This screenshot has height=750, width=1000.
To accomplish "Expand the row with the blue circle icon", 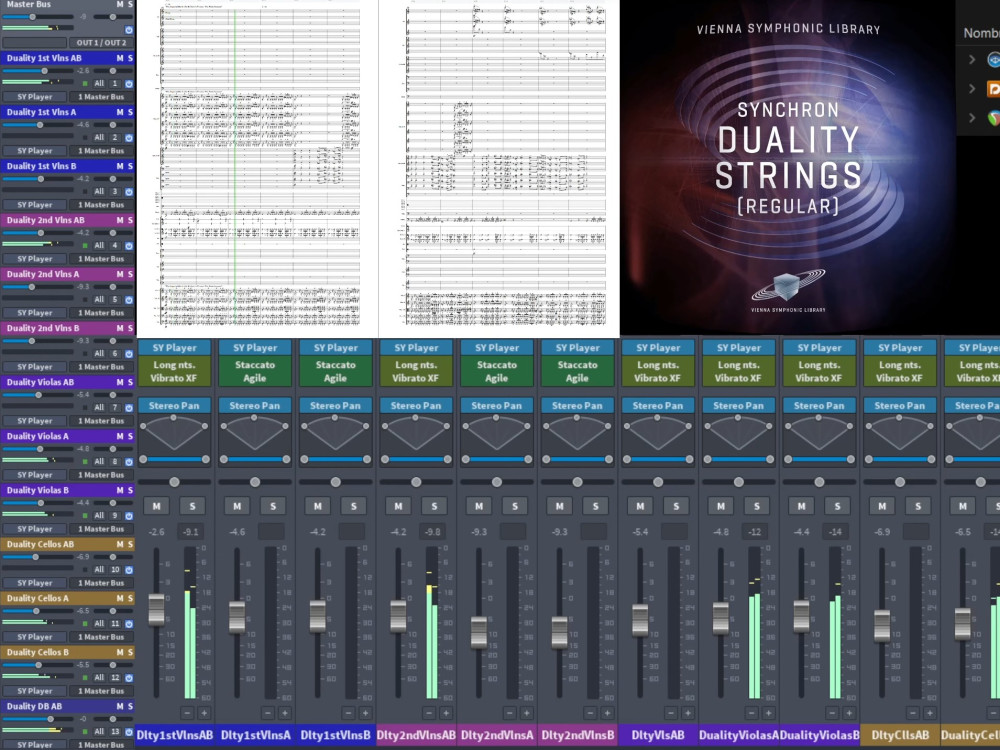I will tap(972, 59).
